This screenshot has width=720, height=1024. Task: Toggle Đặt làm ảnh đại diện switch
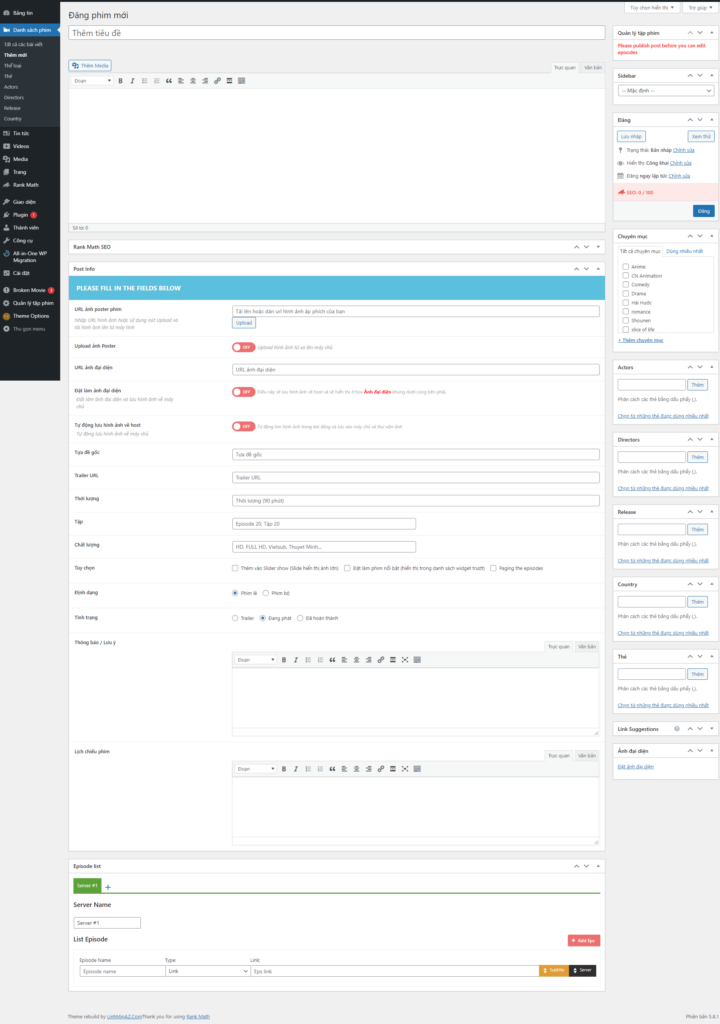[x=243, y=392]
